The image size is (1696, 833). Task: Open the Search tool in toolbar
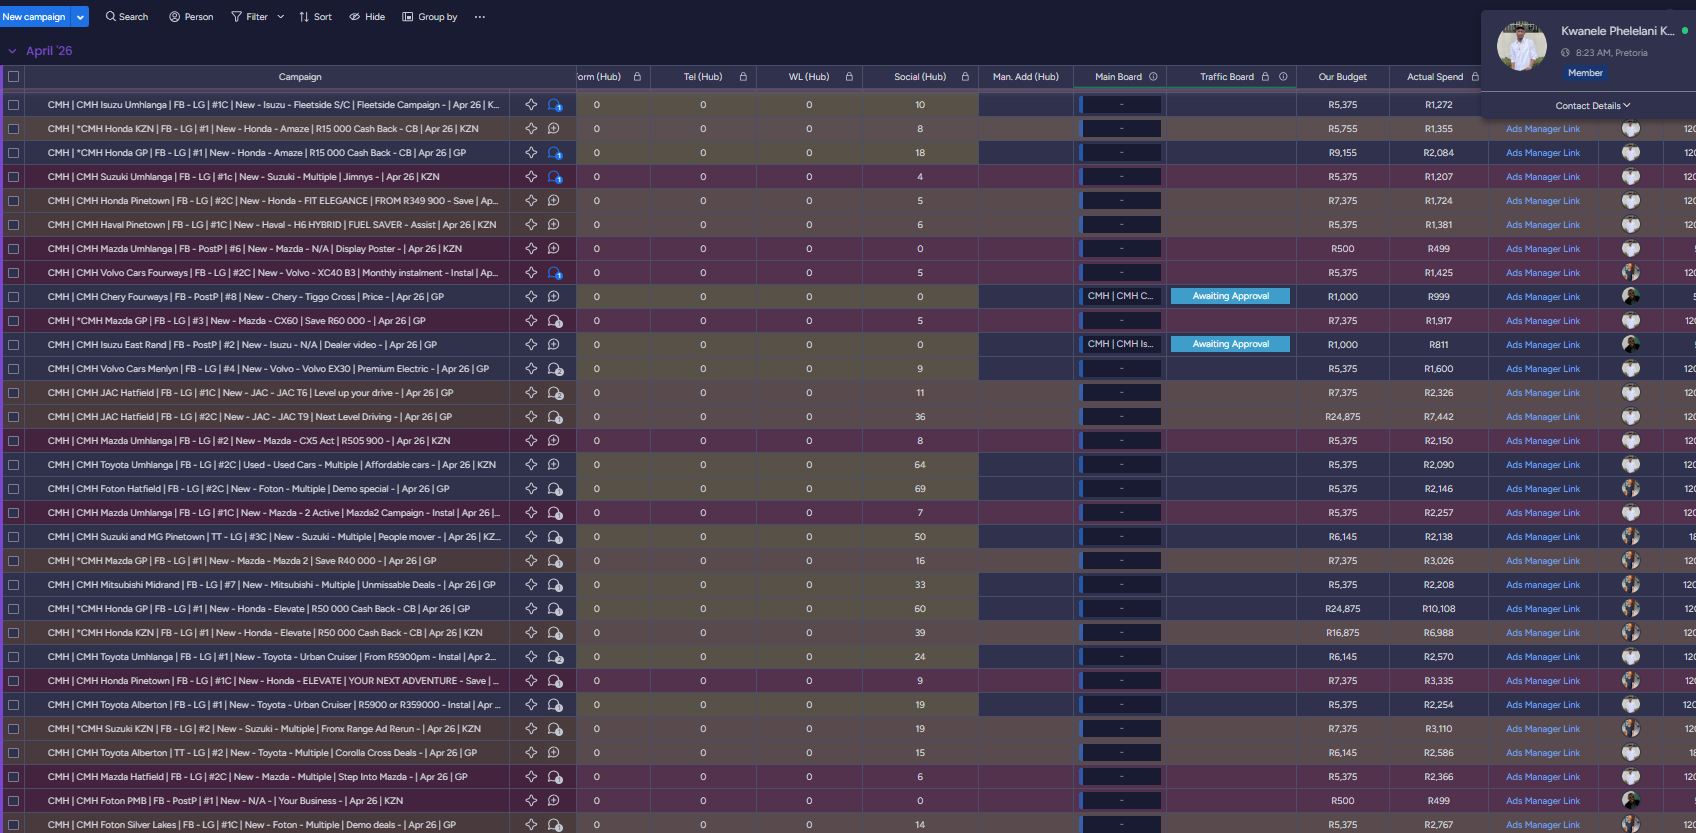[x=127, y=17]
